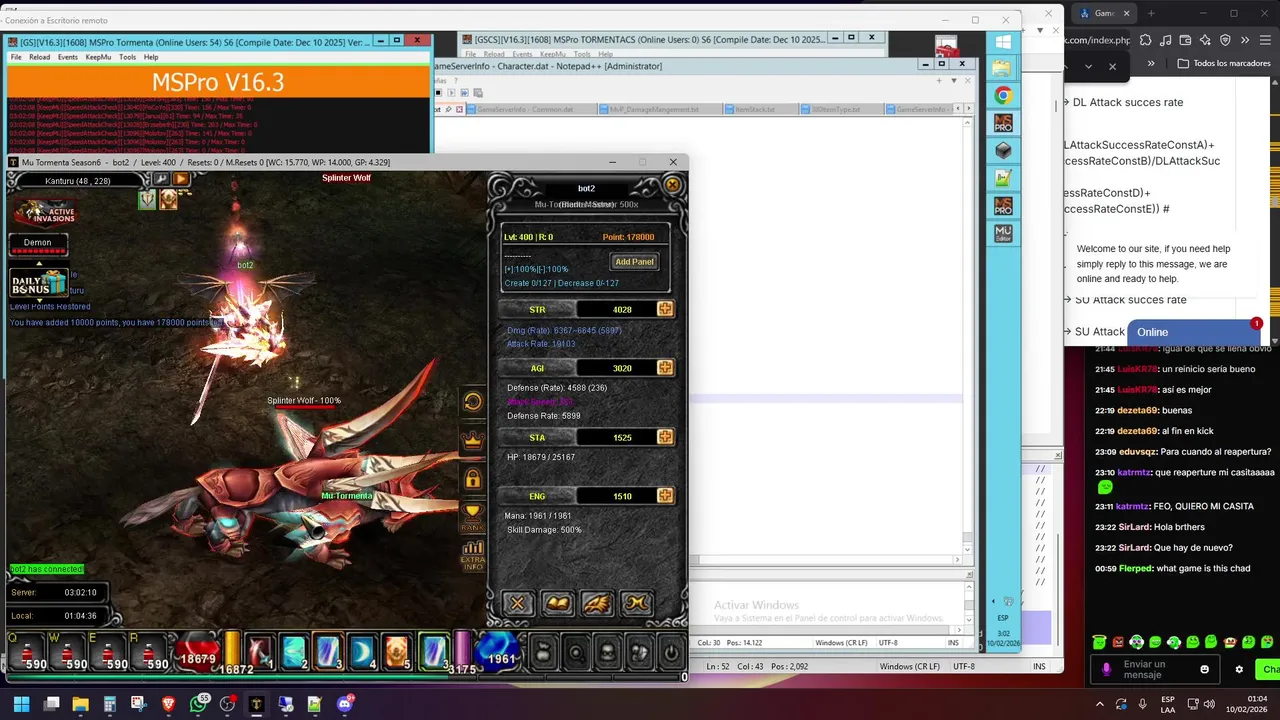Show hidden system tray icons
This screenshot has height=720, width=1280.
point(1100,704)
